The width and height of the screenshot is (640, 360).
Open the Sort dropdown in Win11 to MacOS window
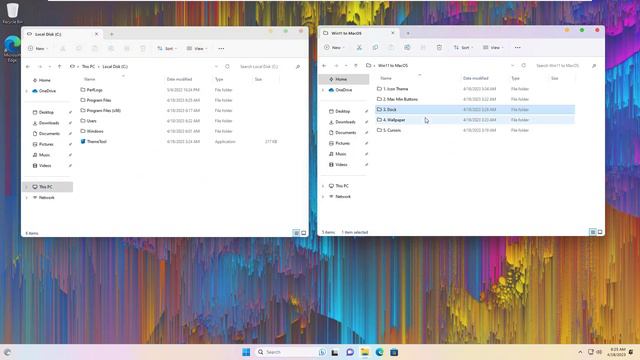coord(464,48)
